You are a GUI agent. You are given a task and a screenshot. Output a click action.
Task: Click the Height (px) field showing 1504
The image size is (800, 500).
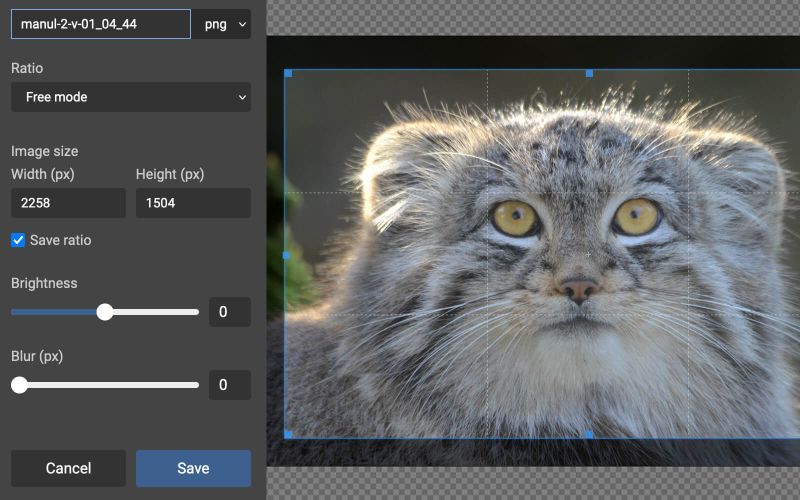click(x=193, y=203)
